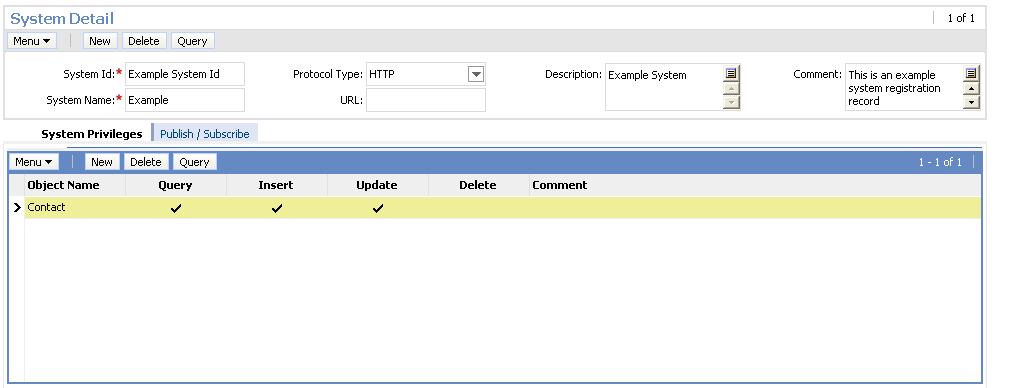The image size is (1012, 388).
Task: Click Delete in the System Detail toolbar
Action: coord(144,41)
